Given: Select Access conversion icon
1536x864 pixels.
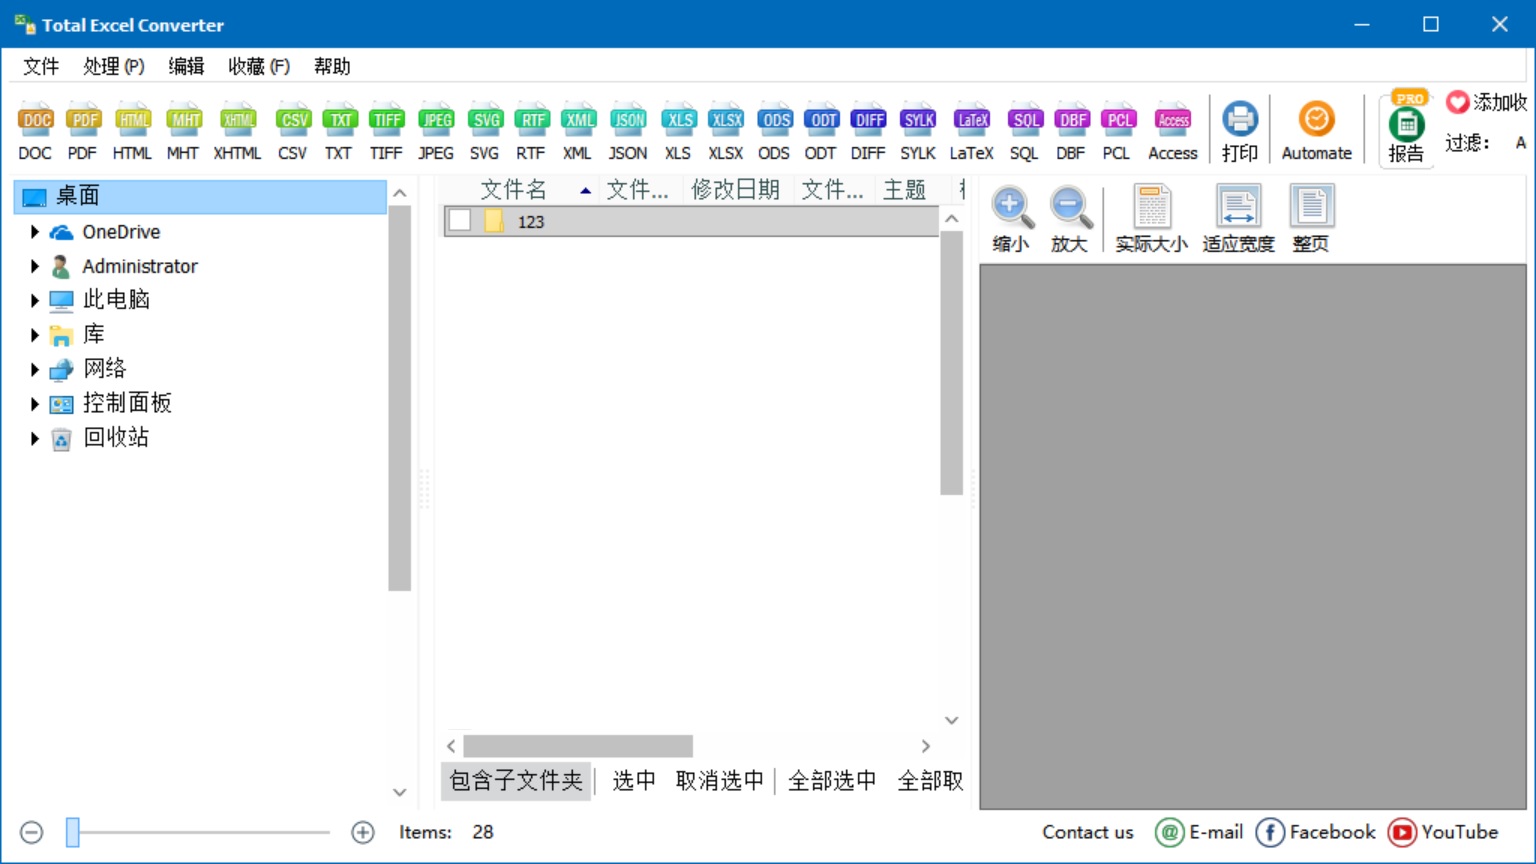Looking at the screenshot, I should point(1173,131).
